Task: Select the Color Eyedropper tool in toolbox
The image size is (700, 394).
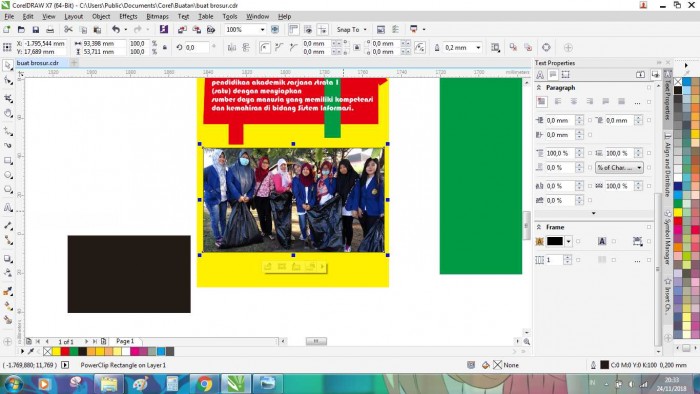Action: [x=8, y=291]
